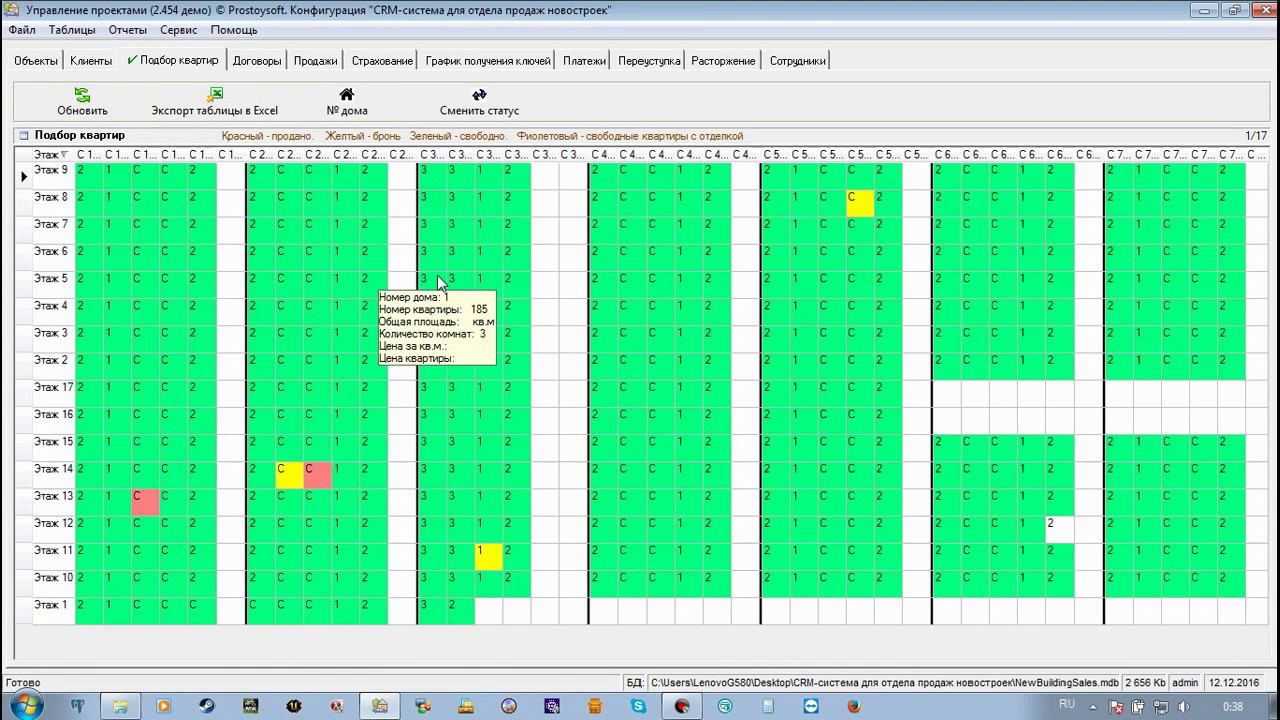Go to the Платежи tab
Viewport: 1280px width, 720px height.
tap(584, 61)
